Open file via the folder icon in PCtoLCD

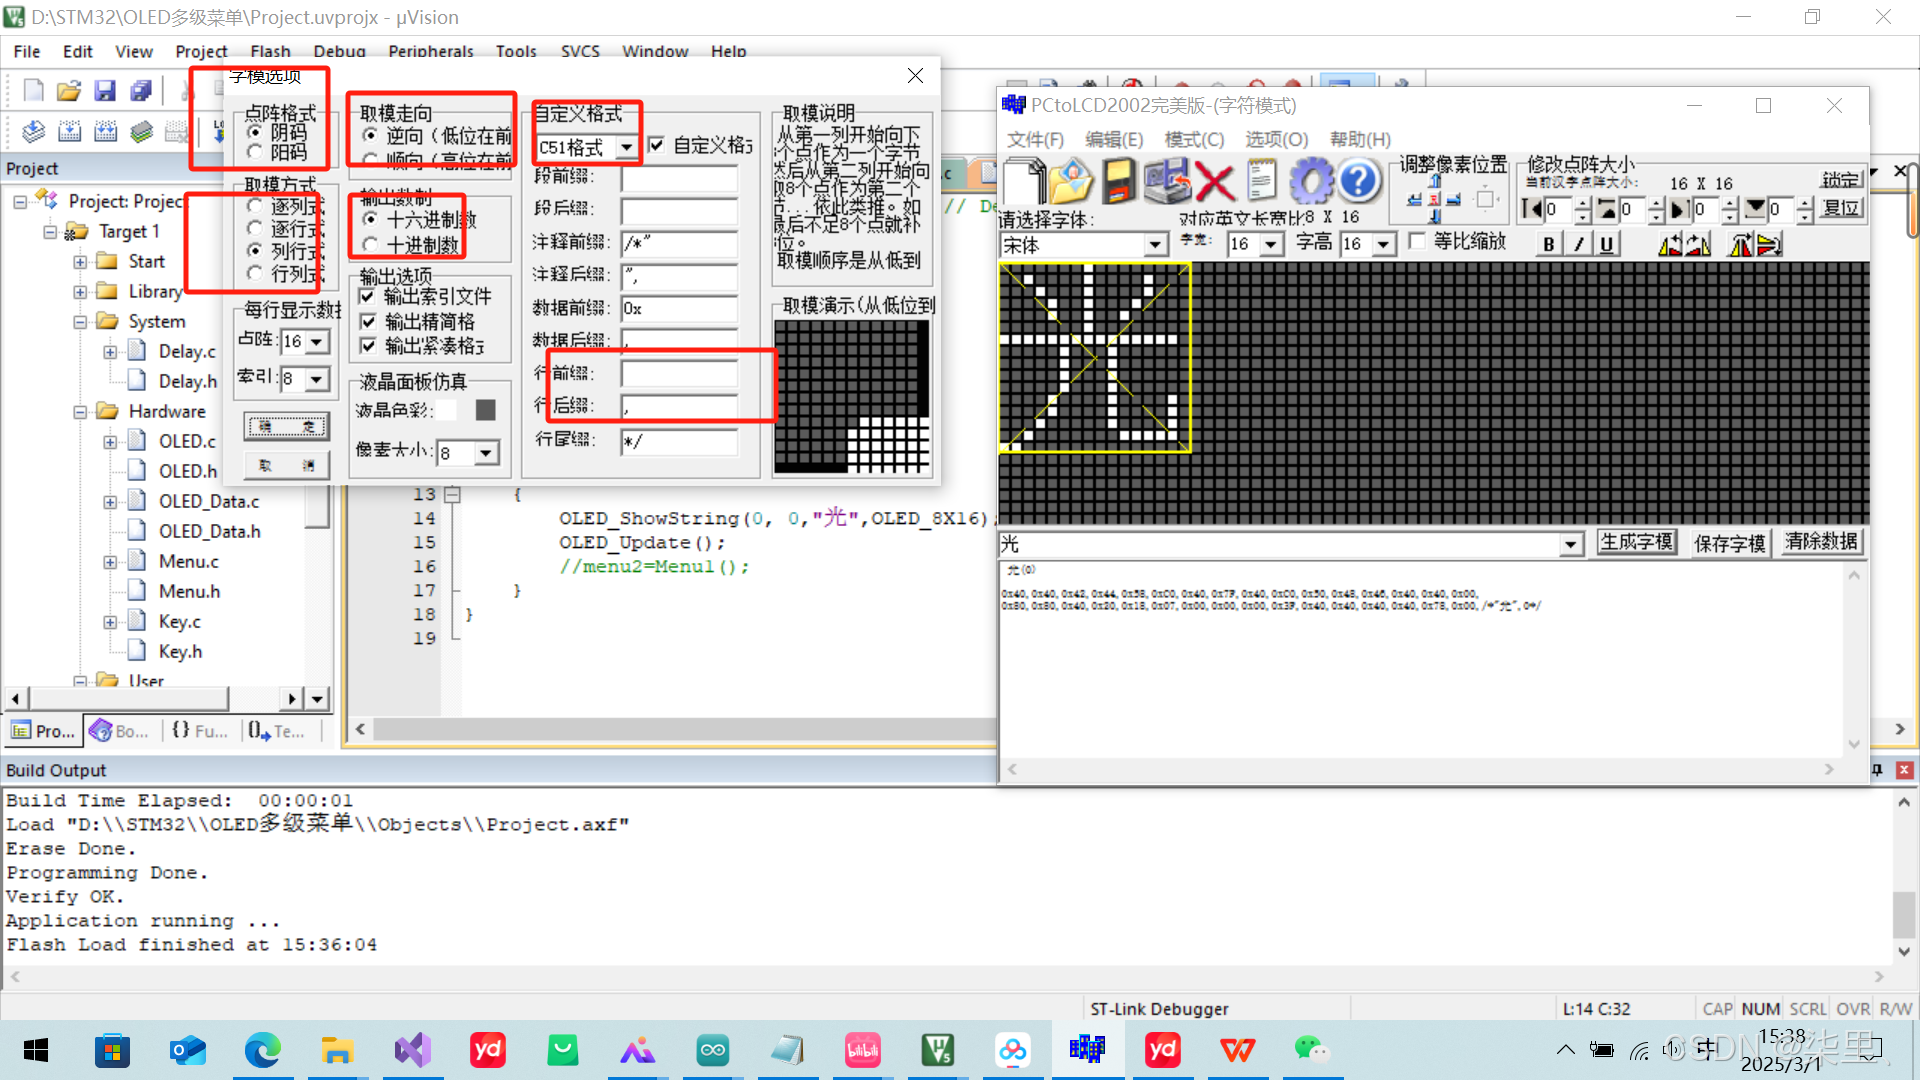pos(1070,182)
